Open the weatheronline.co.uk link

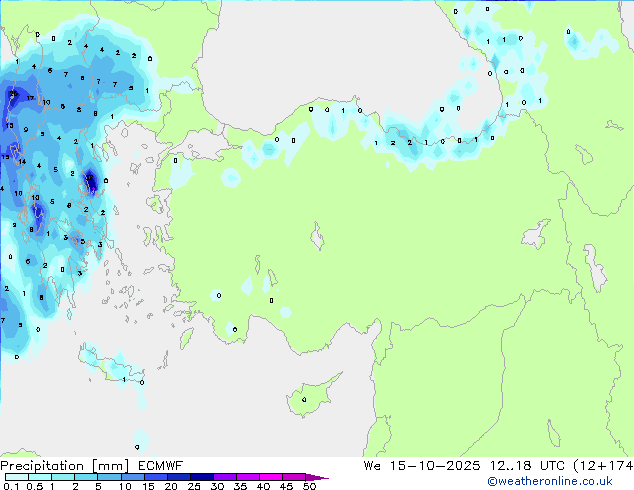(550, 481)
